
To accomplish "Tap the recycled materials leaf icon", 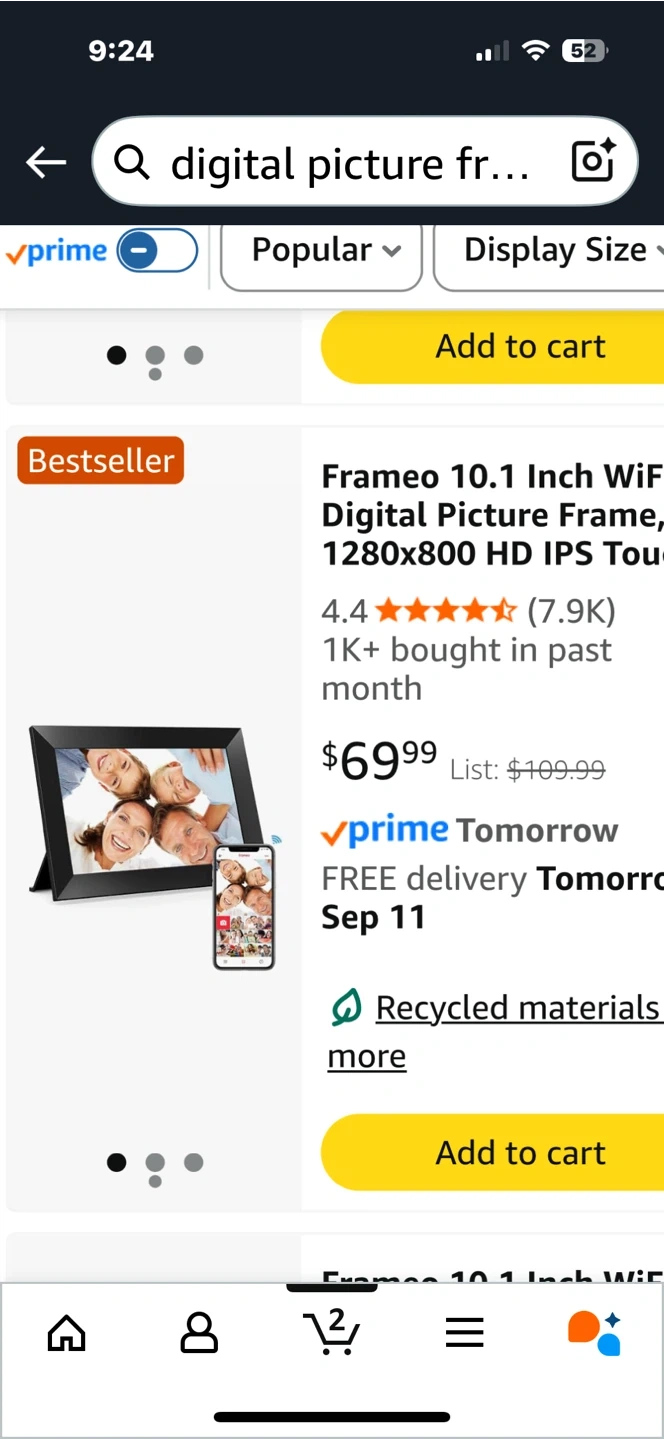I will tap(346, 1009).
